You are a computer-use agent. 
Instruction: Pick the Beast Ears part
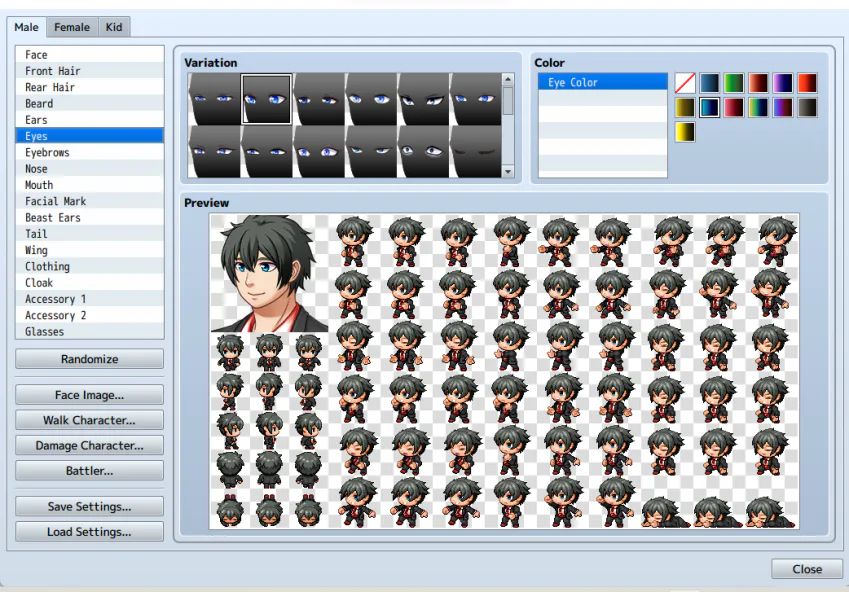pos(90,217)
